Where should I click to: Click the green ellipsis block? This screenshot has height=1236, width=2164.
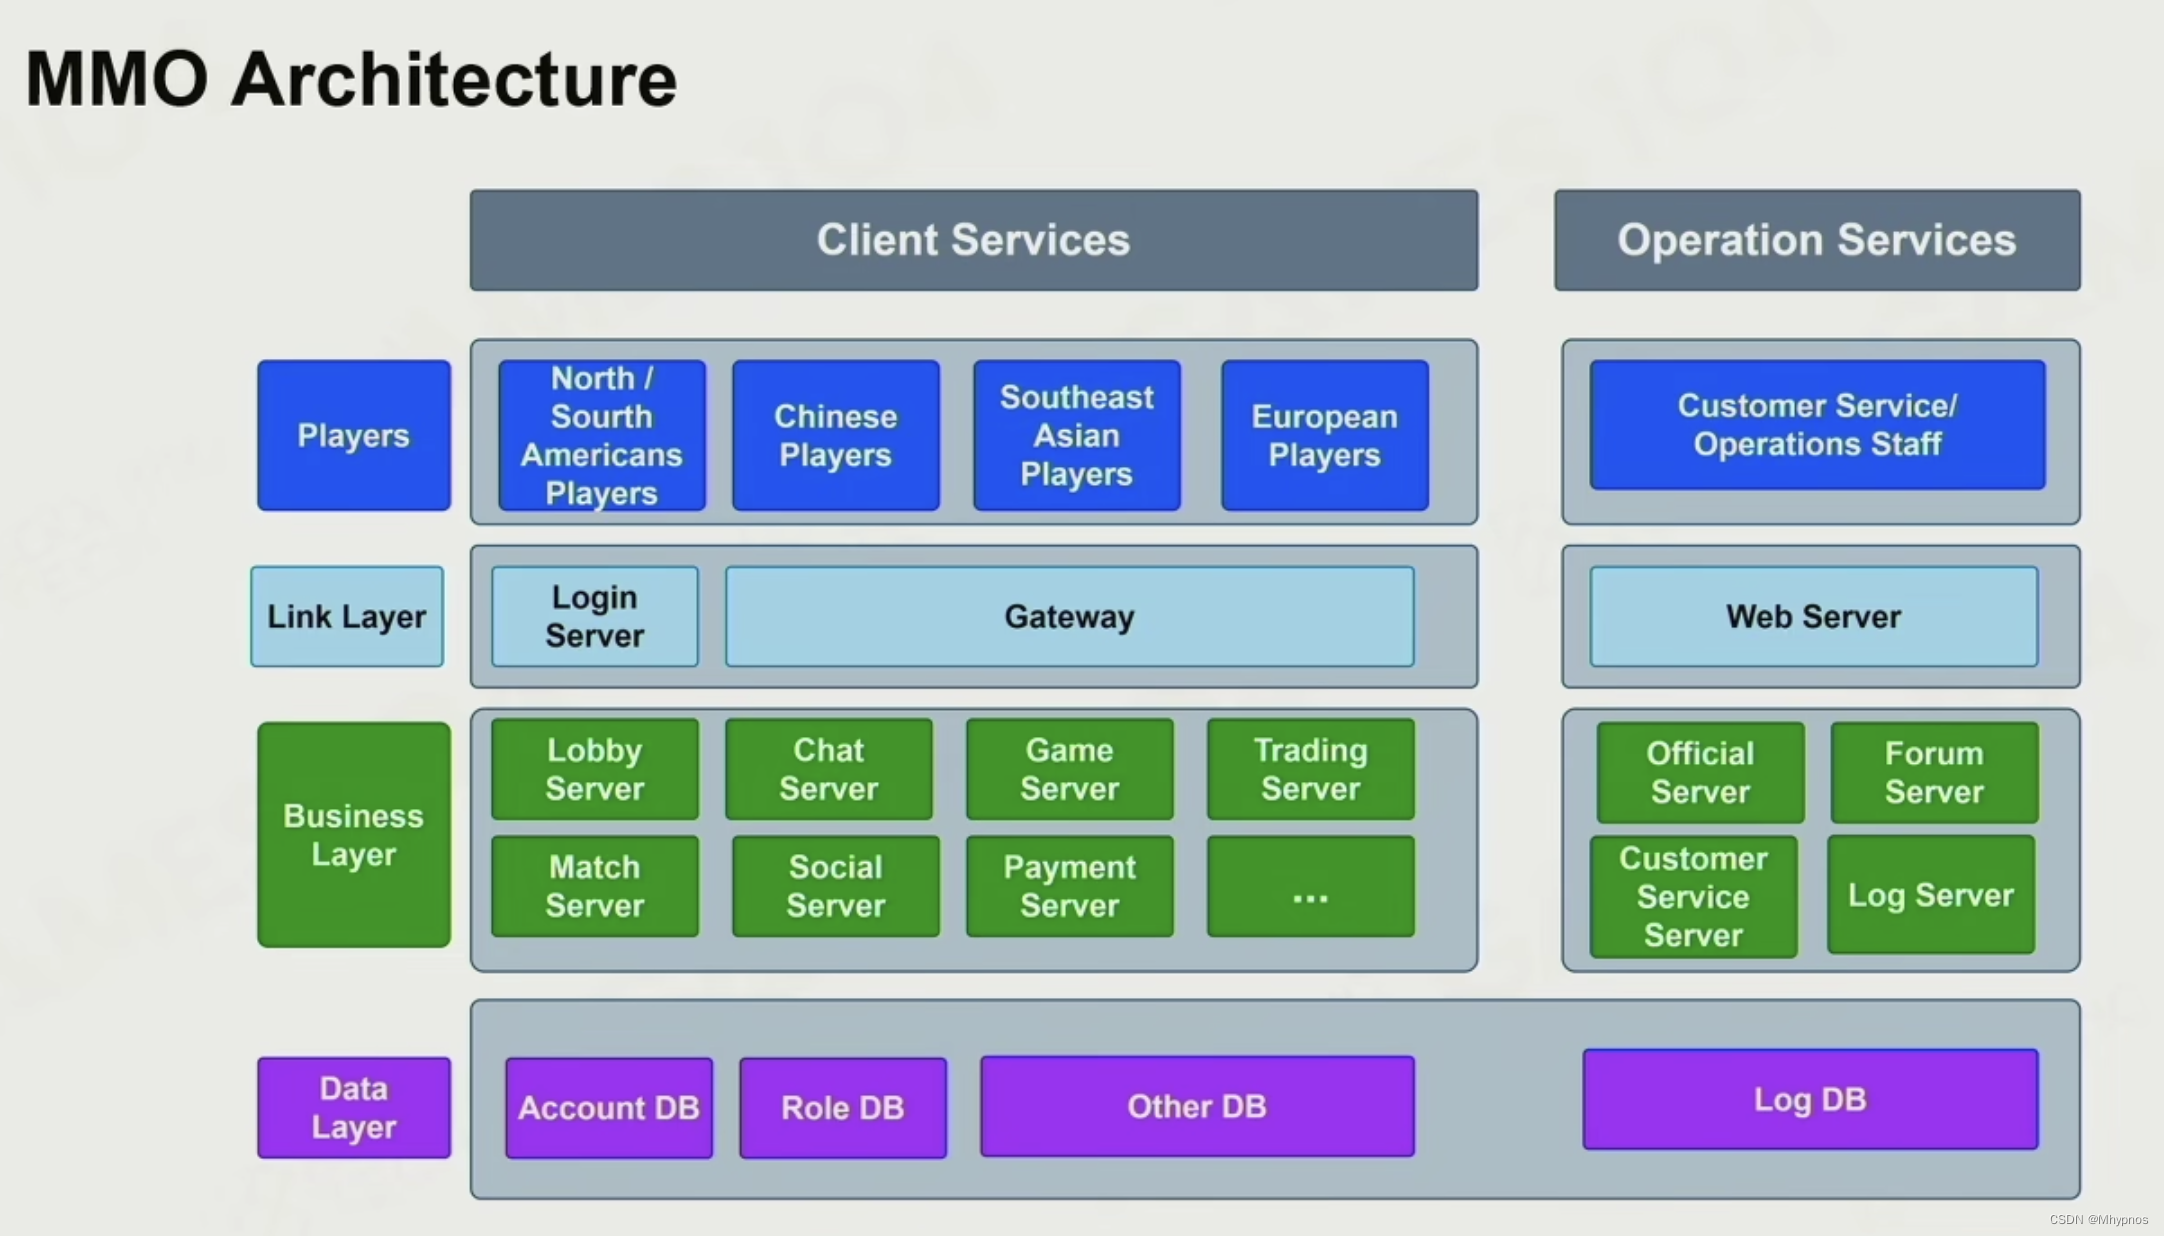click(1310, 886)
